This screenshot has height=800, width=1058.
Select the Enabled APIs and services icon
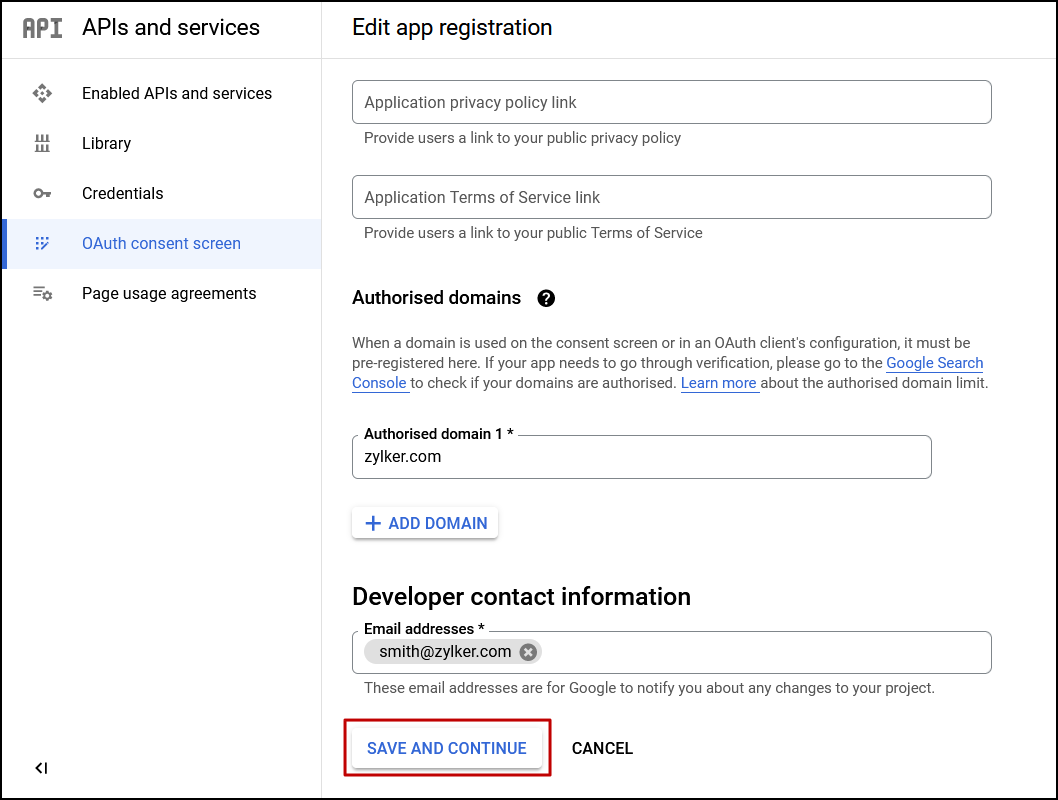(x=42, y=93)
